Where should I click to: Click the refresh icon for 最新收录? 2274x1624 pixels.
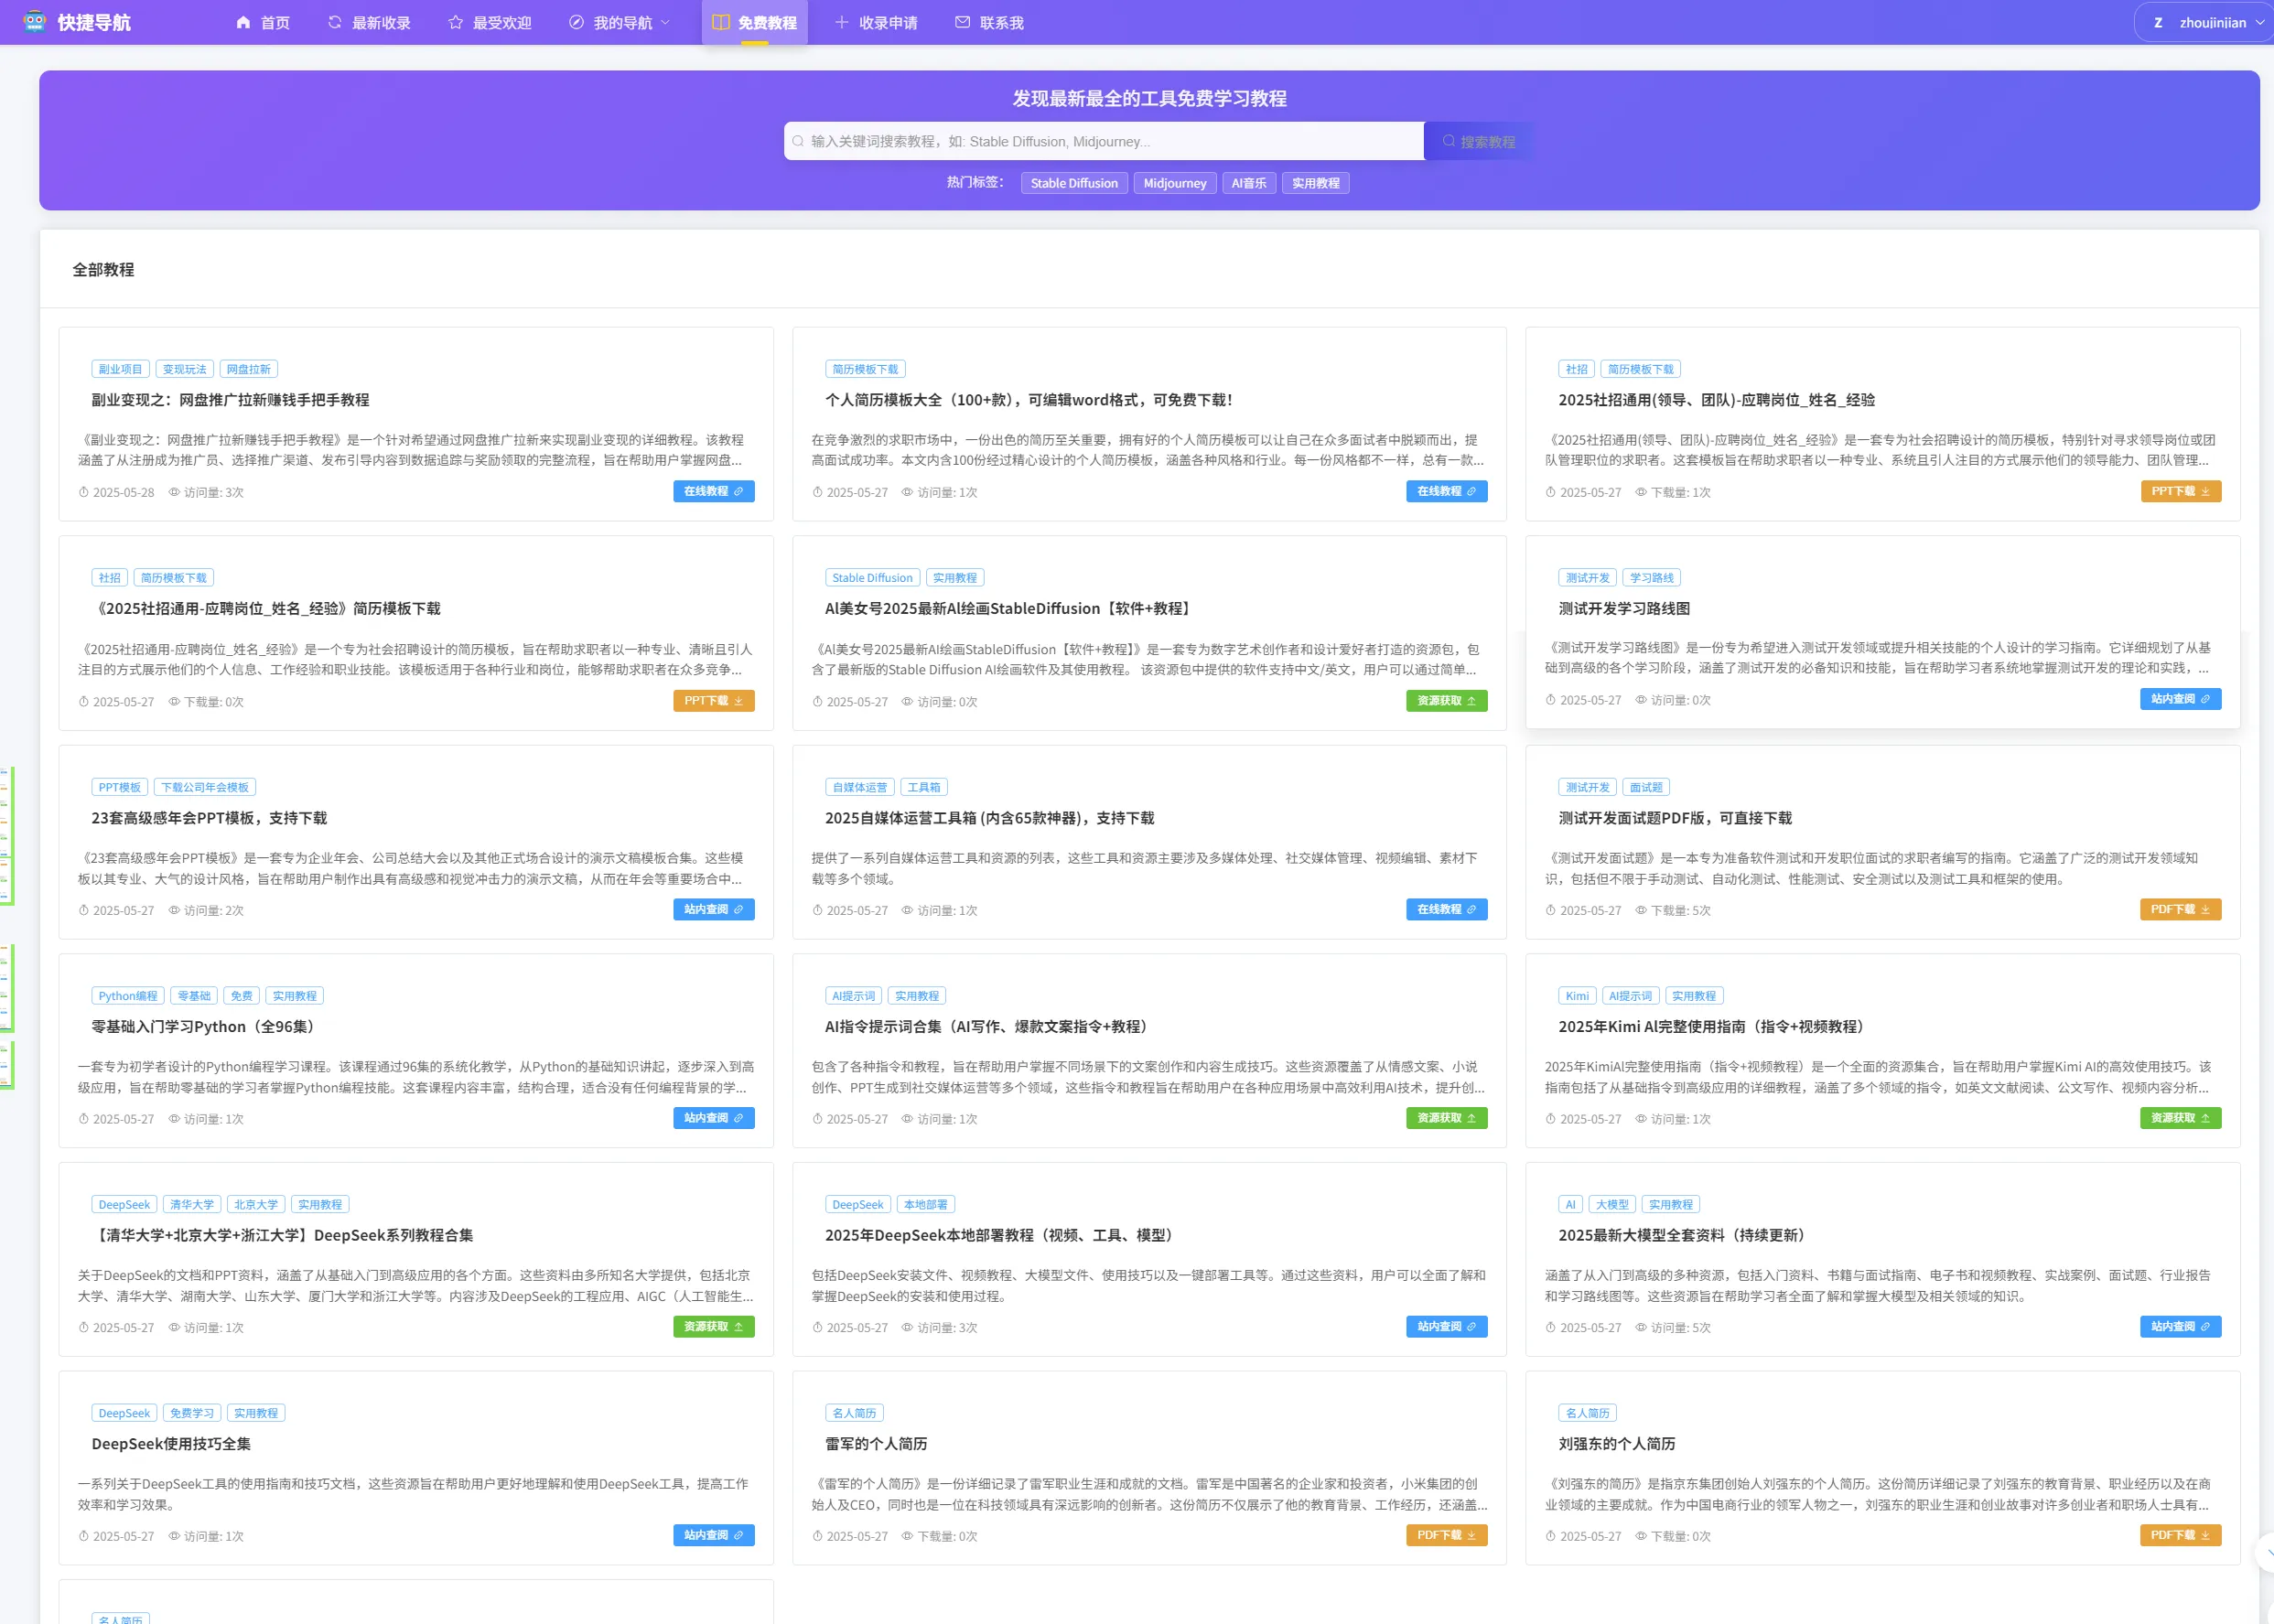coord(335,22)
